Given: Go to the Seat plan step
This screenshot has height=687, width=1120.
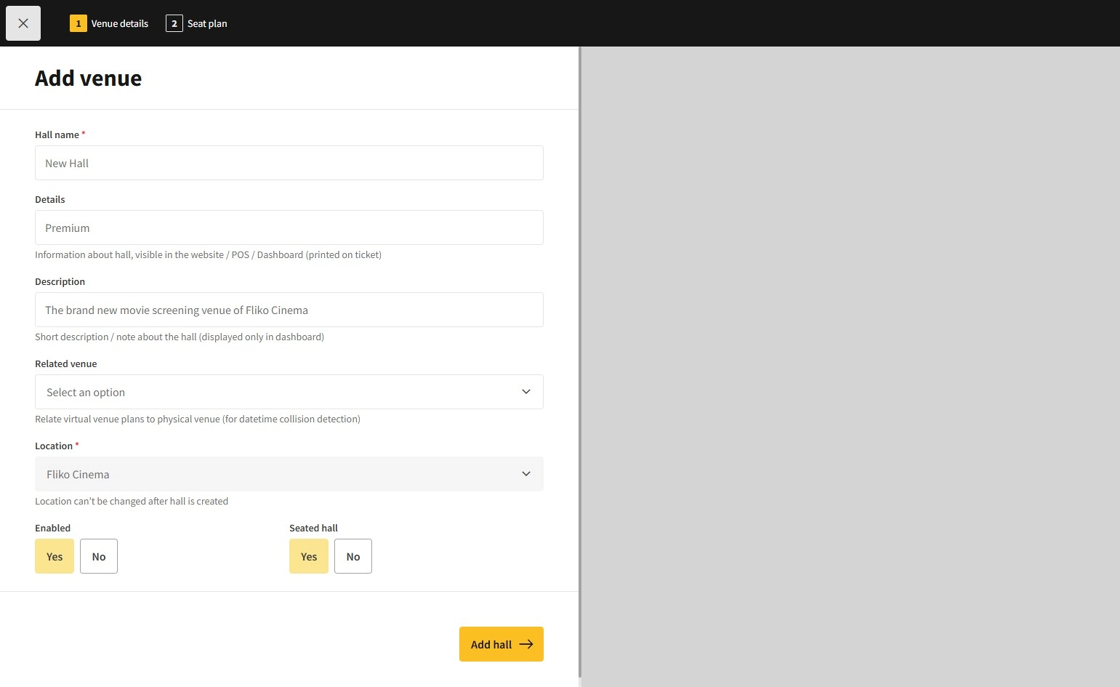Looking at the screenshot, I should tap(207, 23).
